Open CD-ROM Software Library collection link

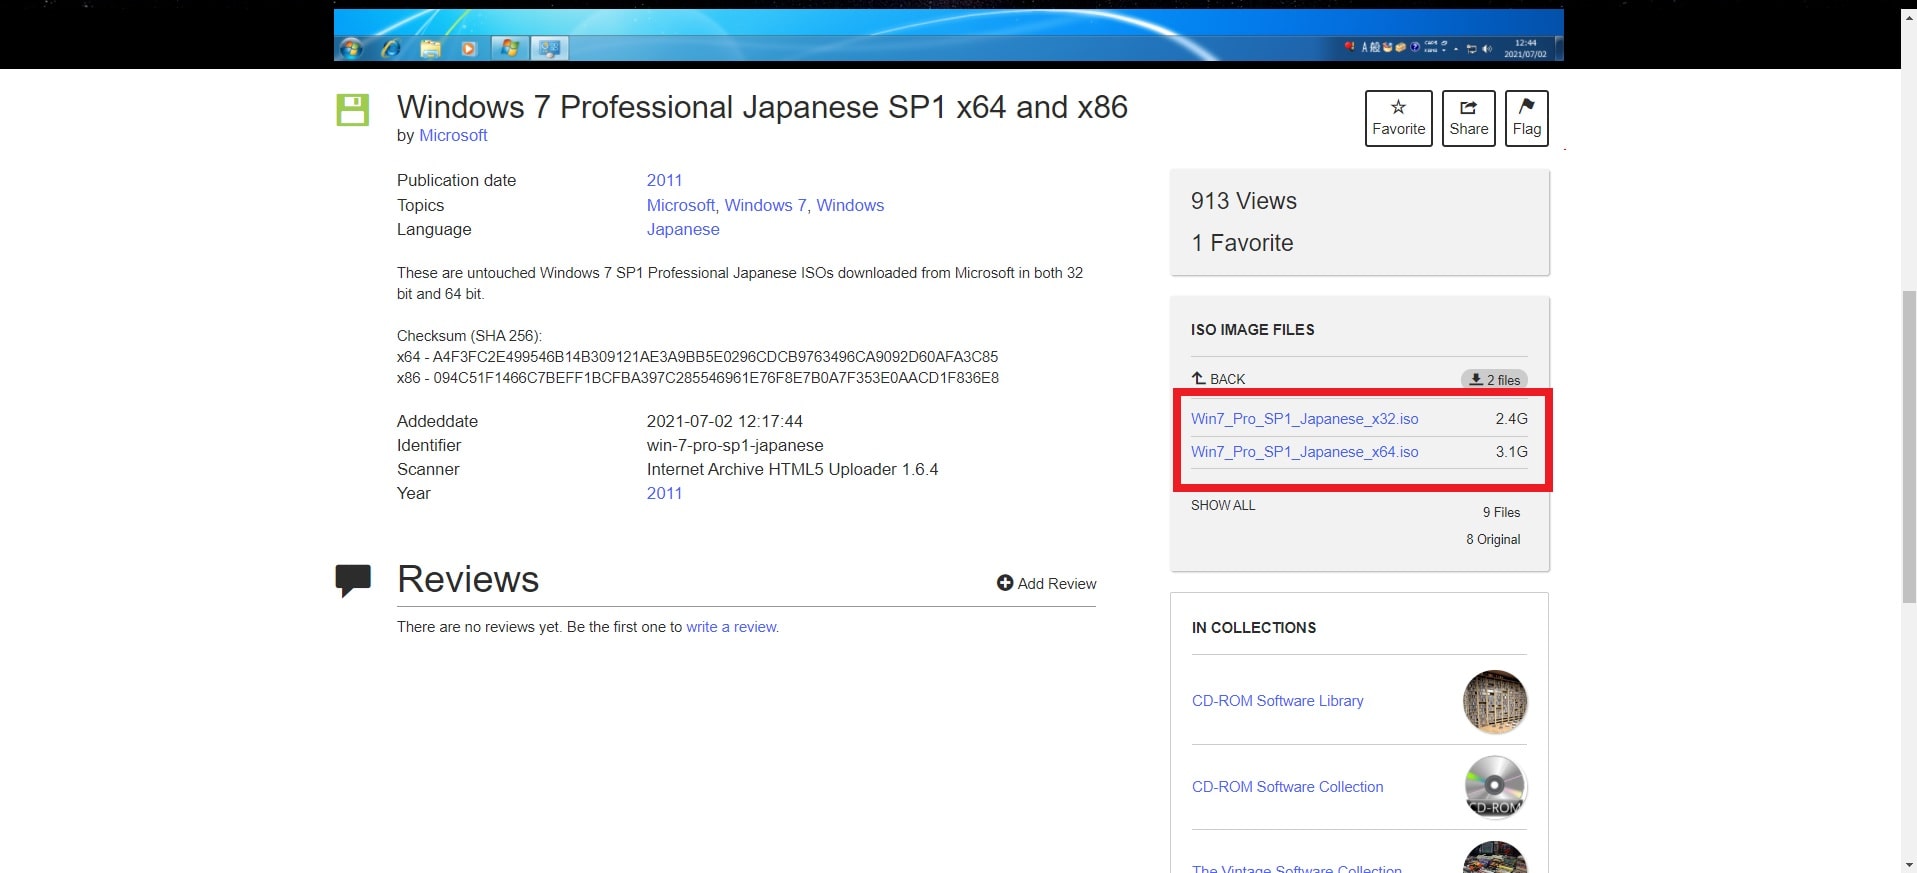pos(1277,701)
